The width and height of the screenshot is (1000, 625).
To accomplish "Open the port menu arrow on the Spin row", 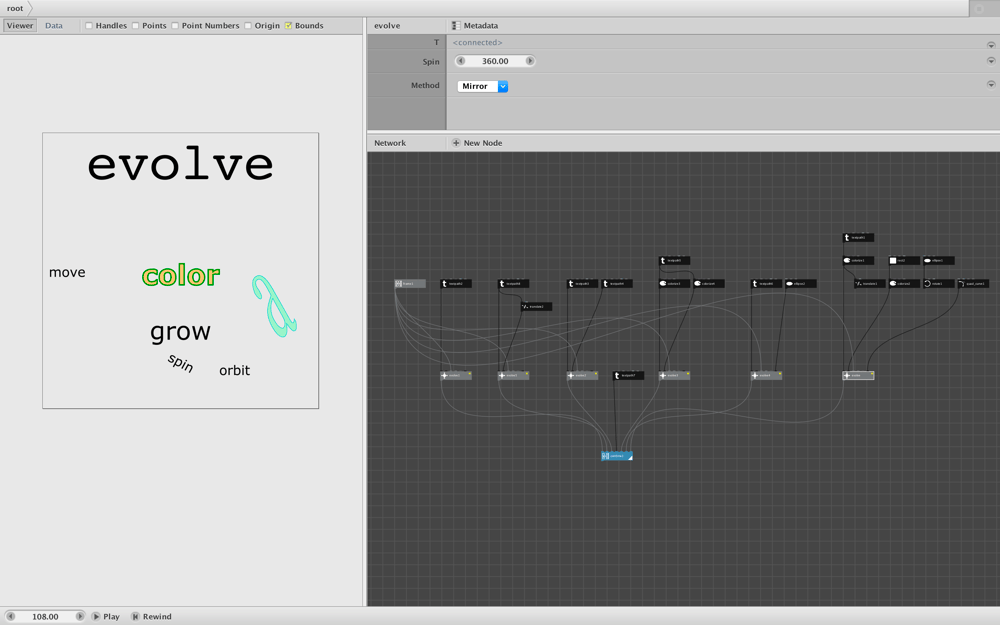I will click(991, 61).
